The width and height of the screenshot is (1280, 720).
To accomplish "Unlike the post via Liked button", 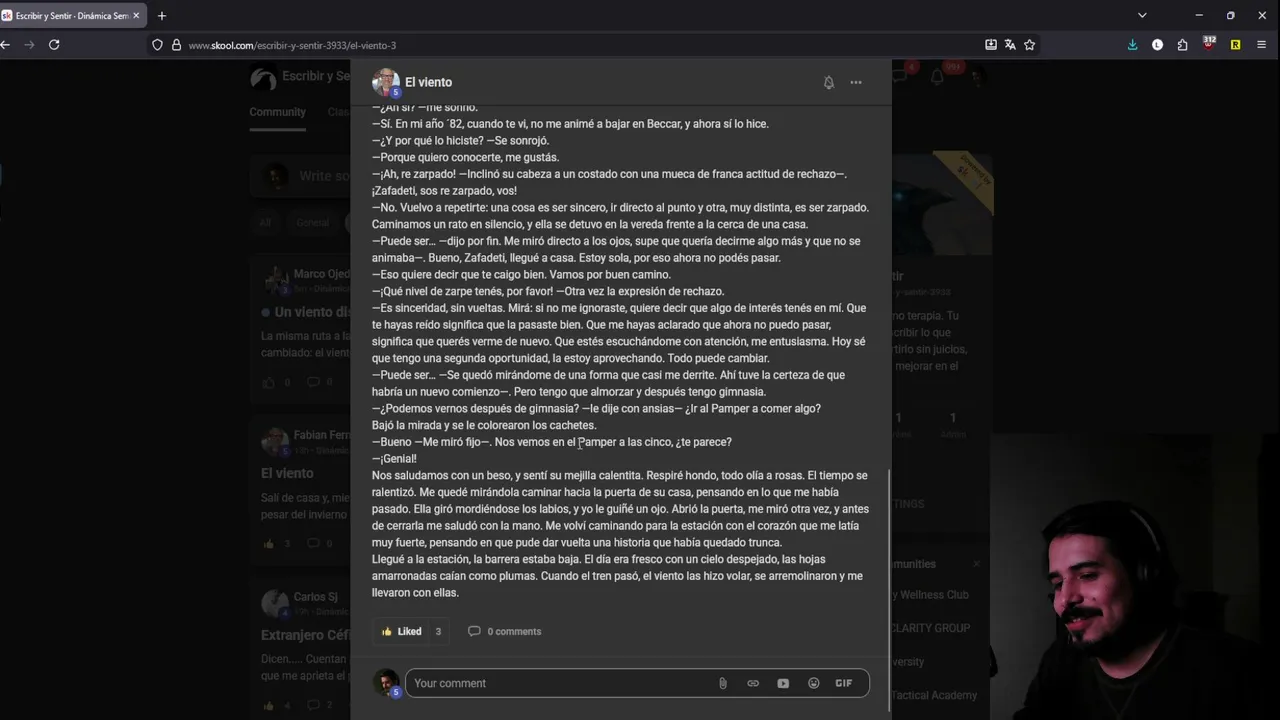I will tap(402, 631).
